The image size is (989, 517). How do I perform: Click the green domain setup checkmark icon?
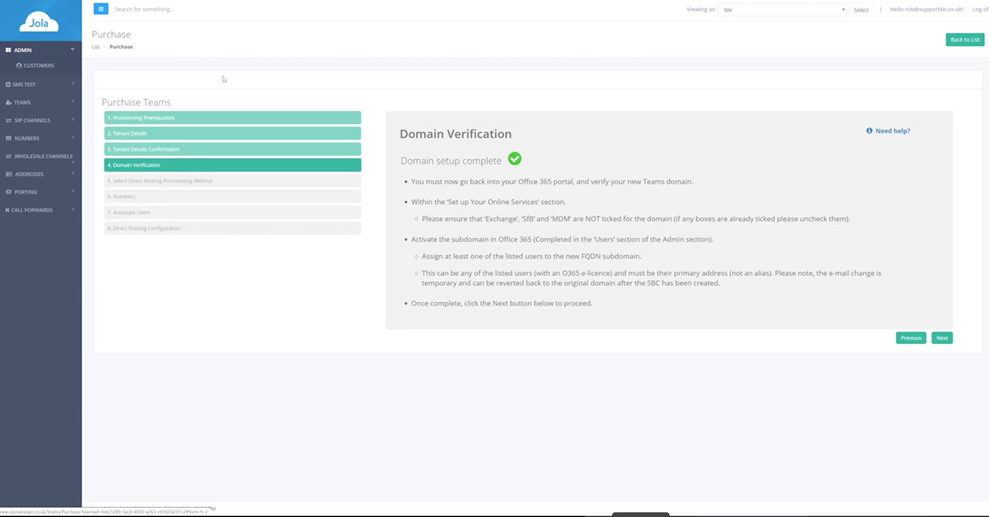[x=515, y=159]
